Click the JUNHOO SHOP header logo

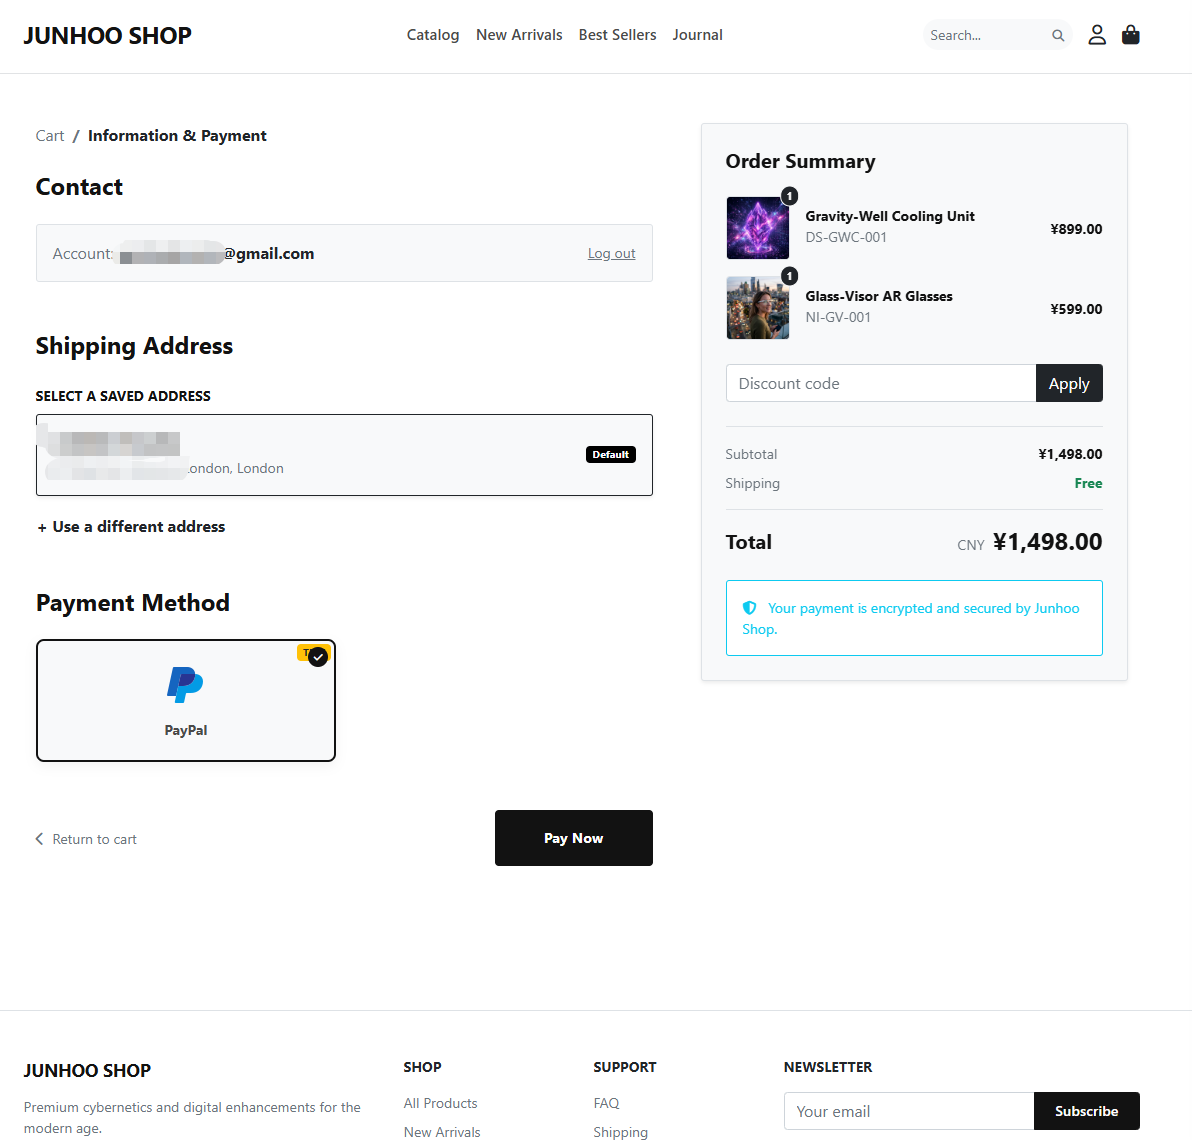tap(107, 36)
